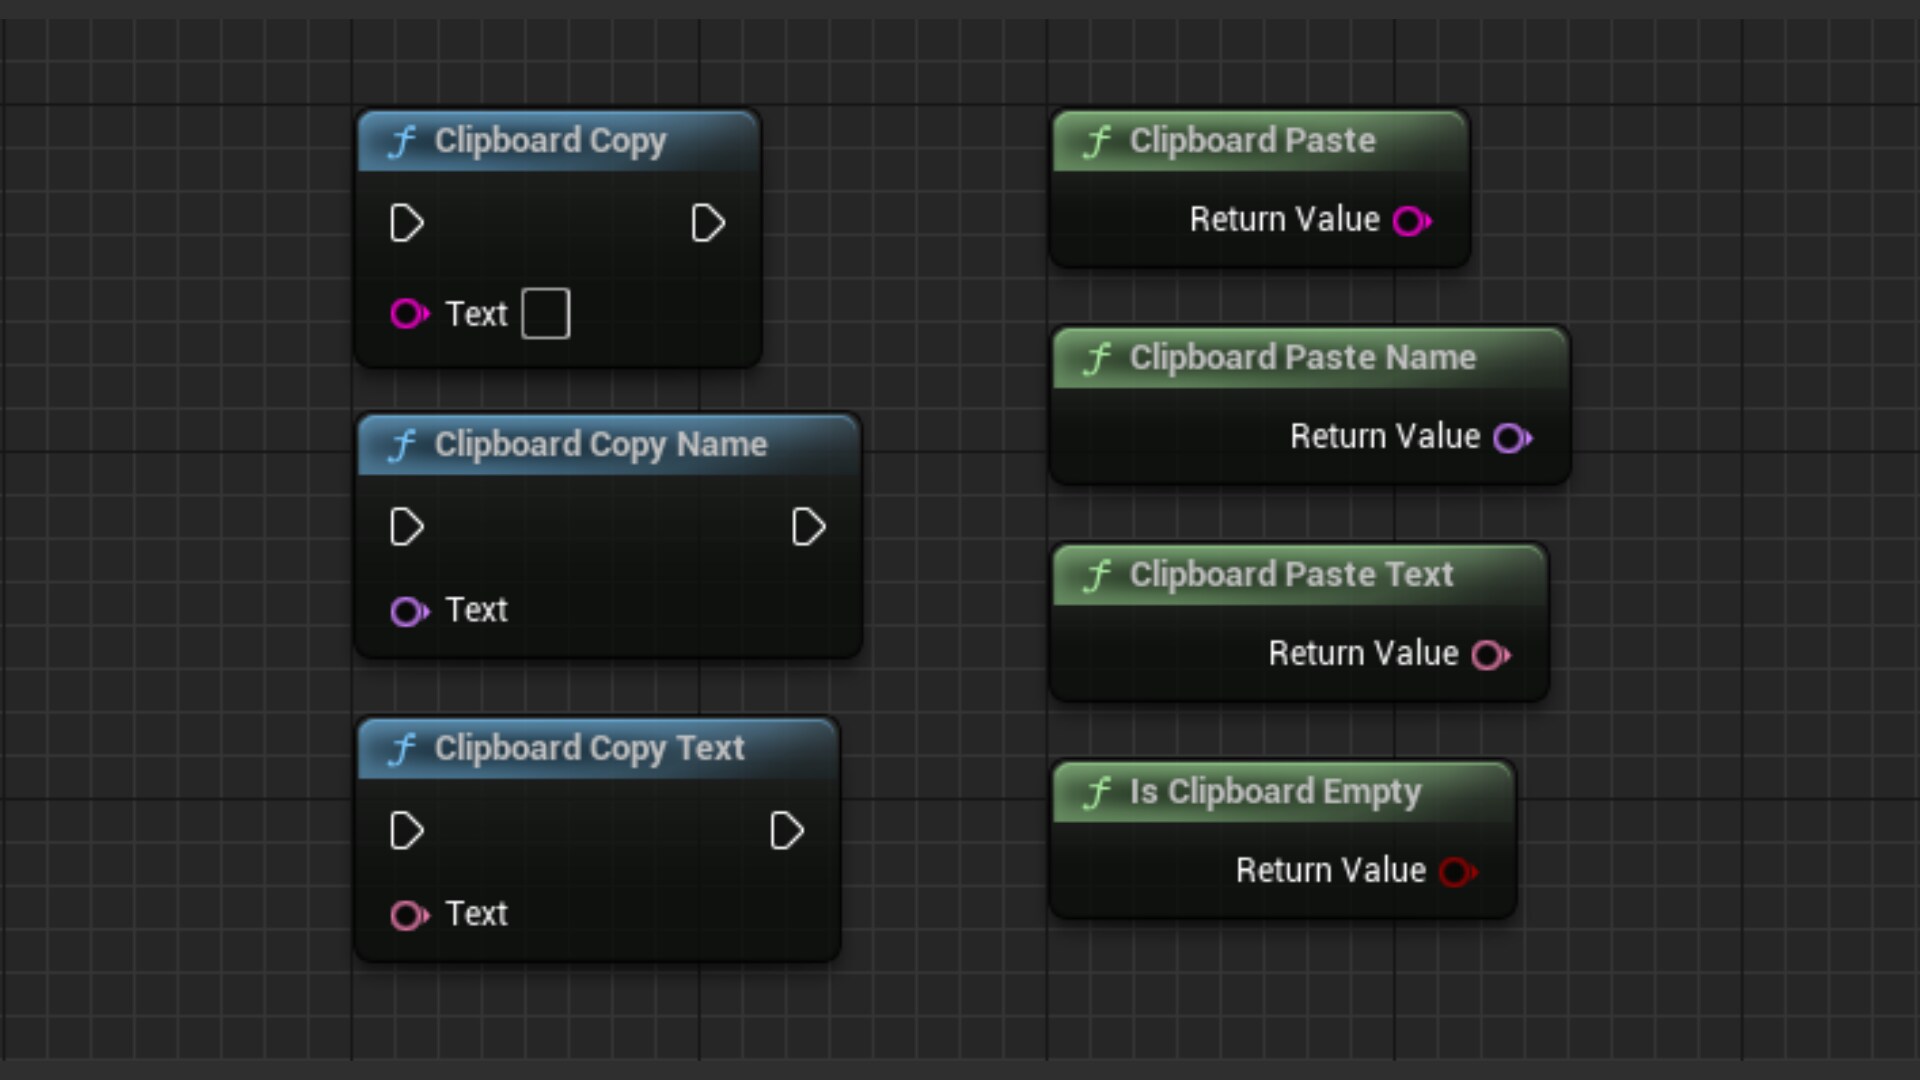Click the Return Value pin on Clipboard Paste
Image resolution: width=1920 pixels, height=1080 pixels.
pyautogui.click(x=1411, y=220)
